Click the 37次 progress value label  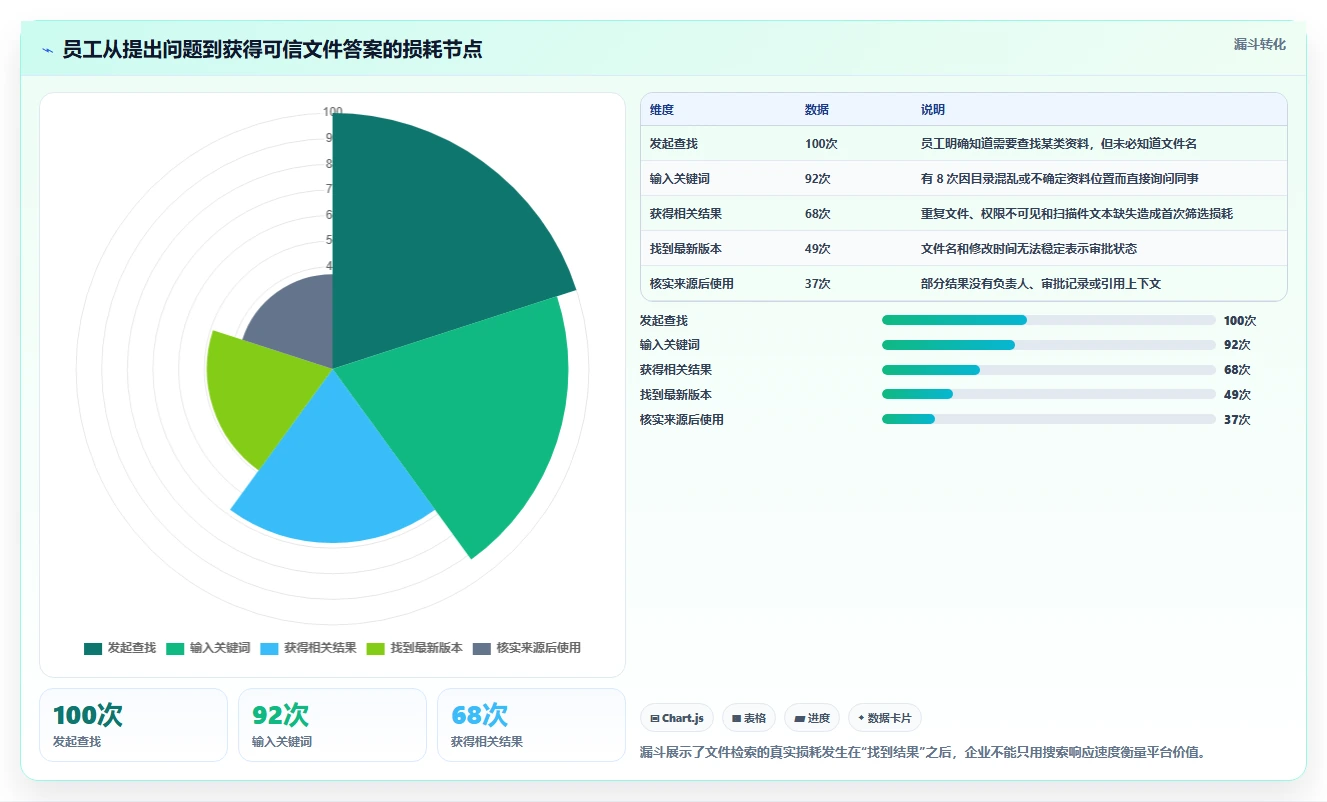coord(1237,420)
